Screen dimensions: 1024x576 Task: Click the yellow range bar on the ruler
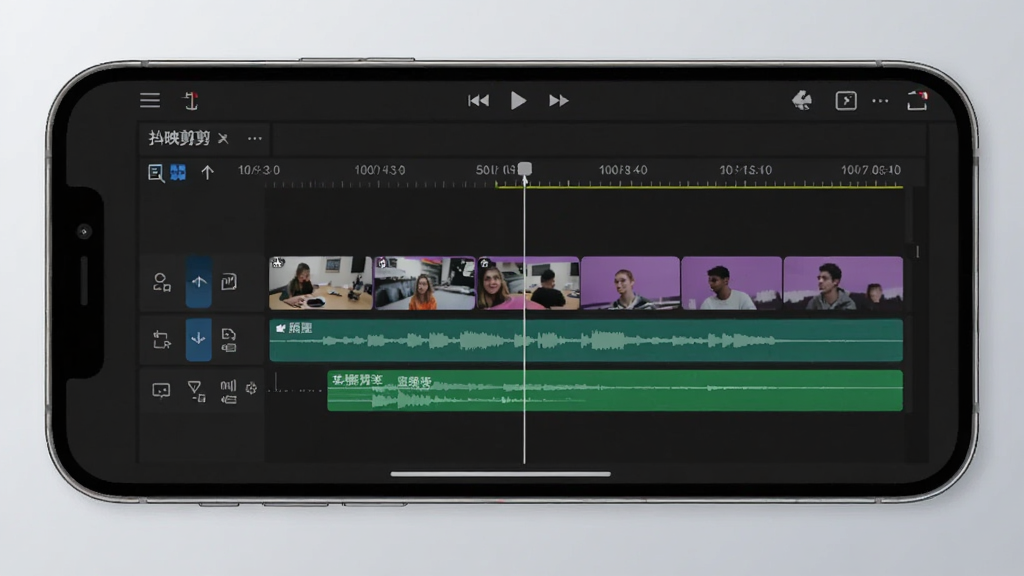pyautogui.click(x=699, y=187)
